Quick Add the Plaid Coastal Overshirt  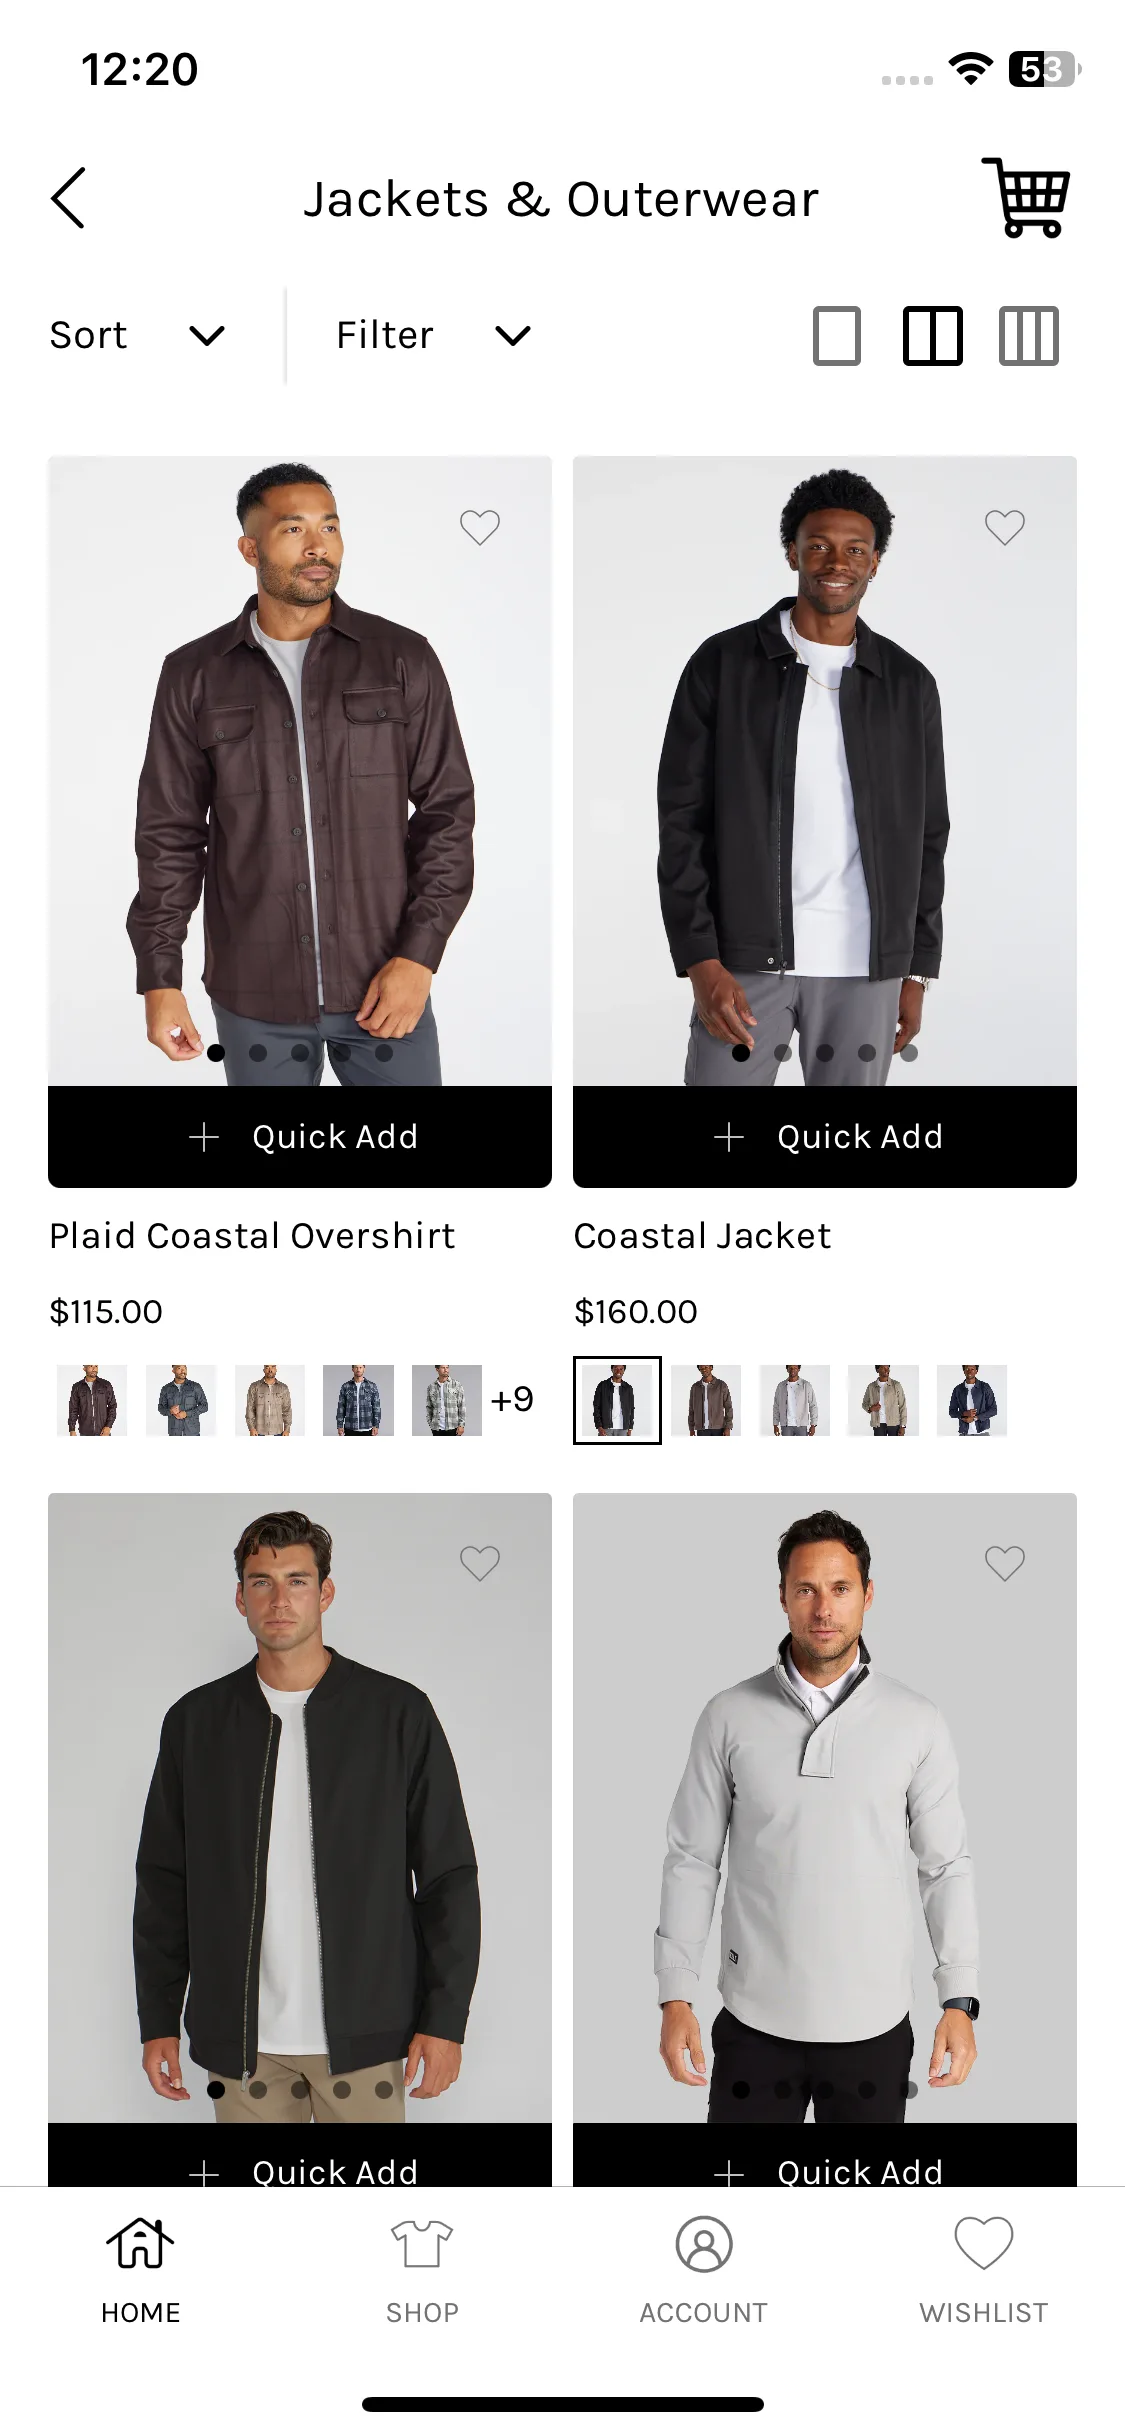tap(300, 1137)
